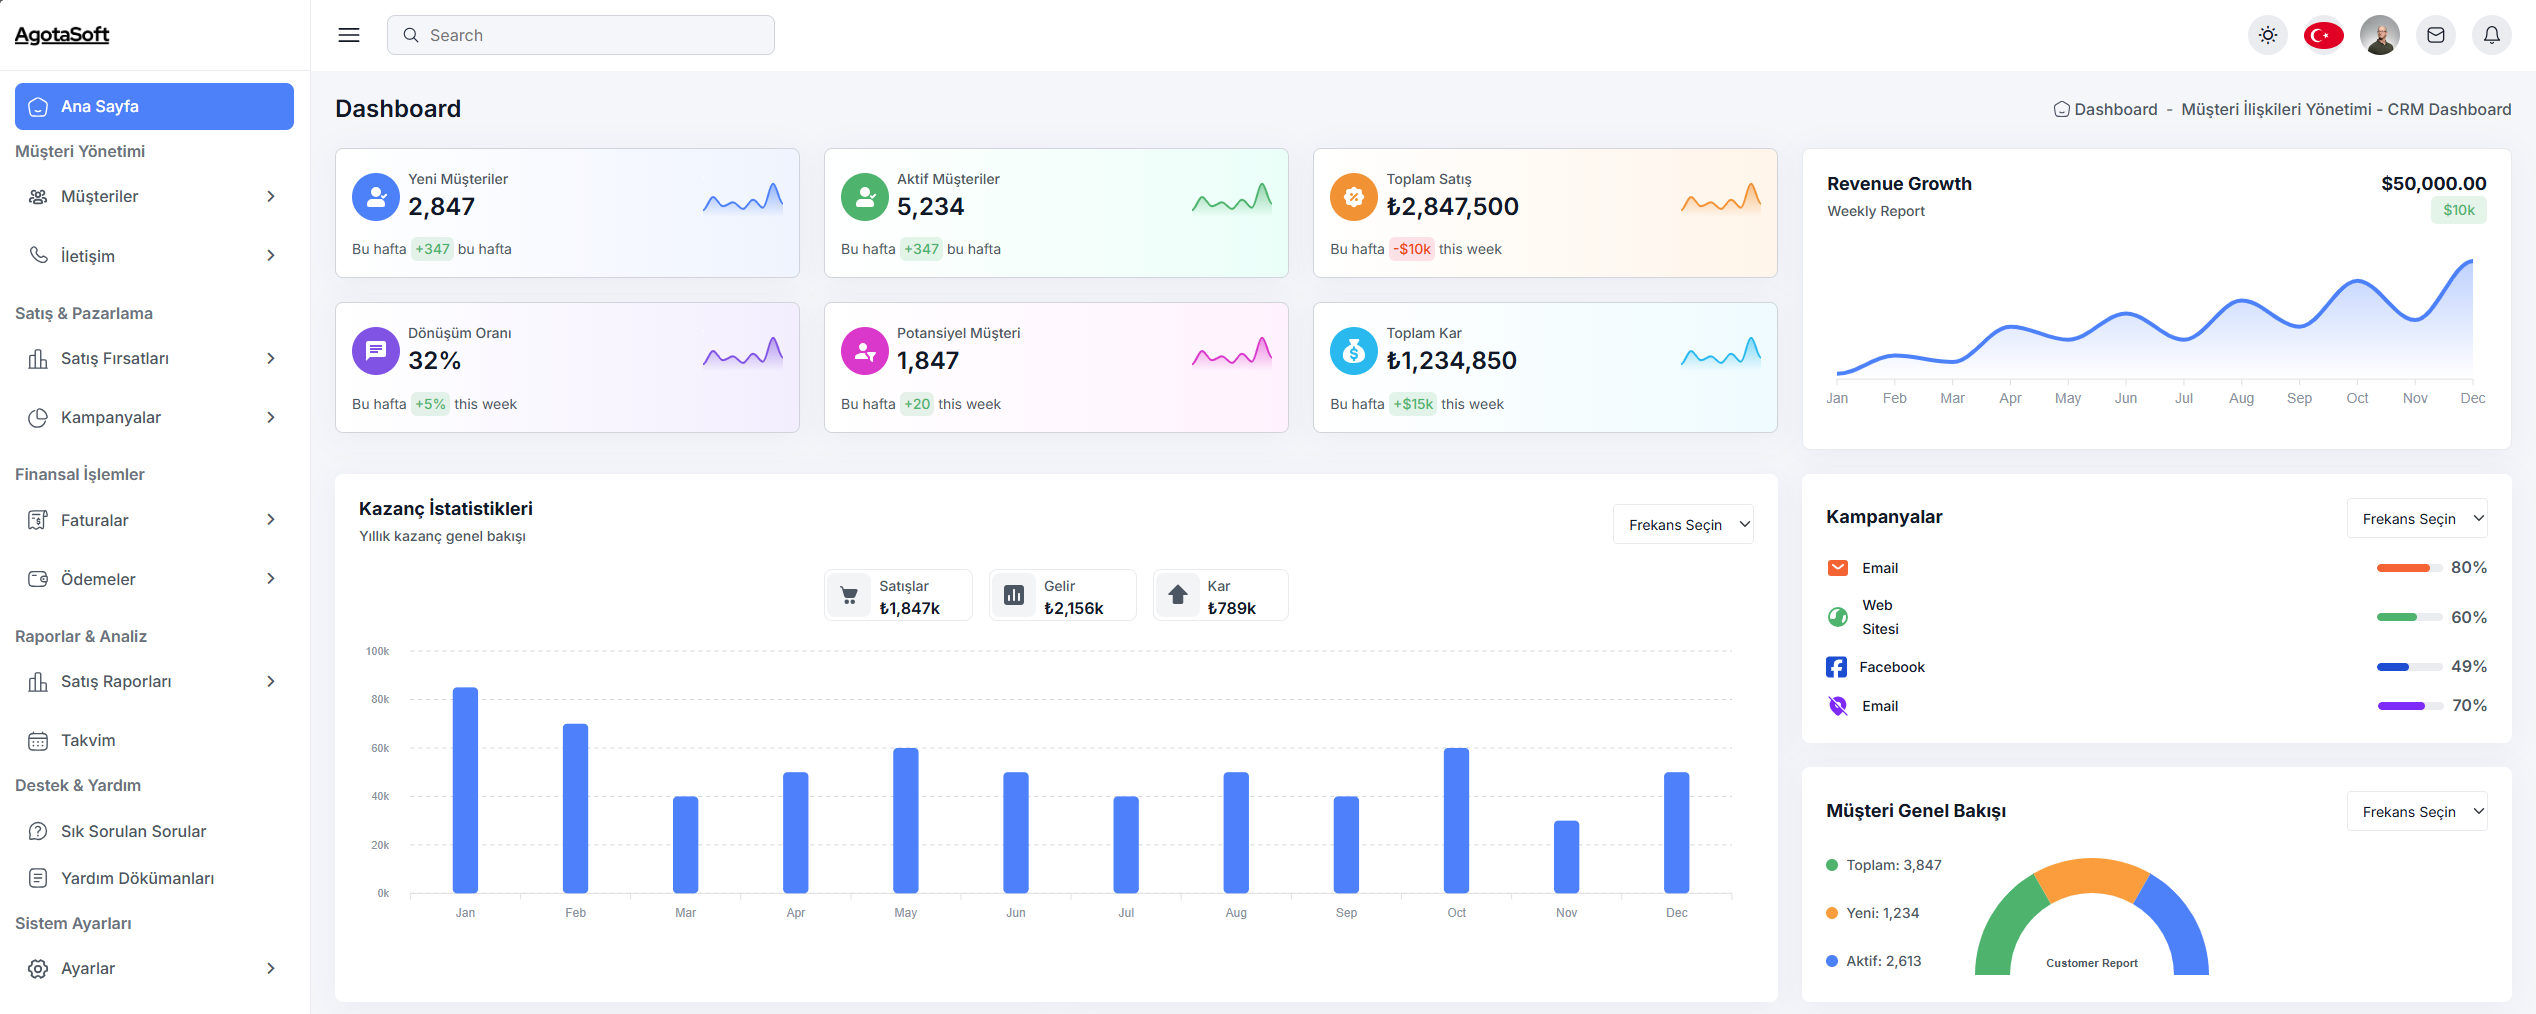Open the mail envelope icon in header

pos(2436,35)
